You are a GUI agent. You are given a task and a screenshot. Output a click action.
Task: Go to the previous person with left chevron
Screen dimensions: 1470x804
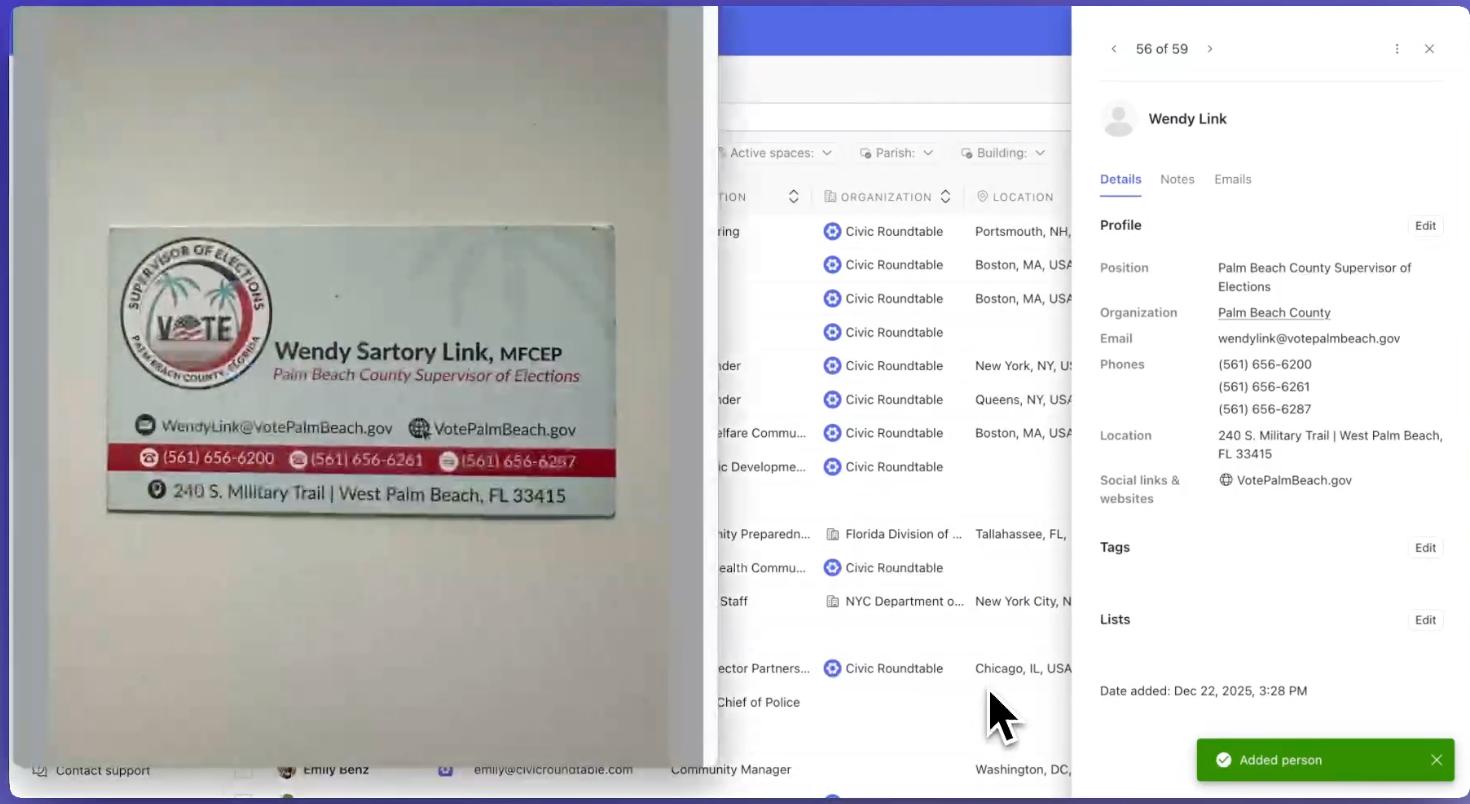coord(1113,49)
